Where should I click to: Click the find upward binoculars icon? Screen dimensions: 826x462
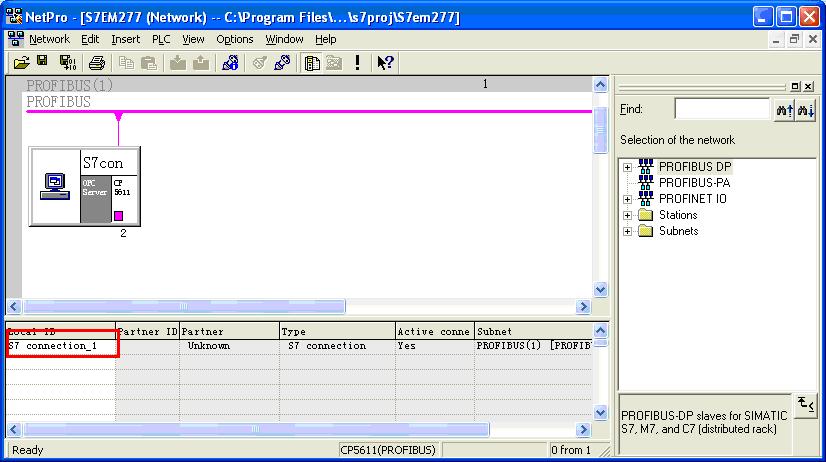point(784,110)
